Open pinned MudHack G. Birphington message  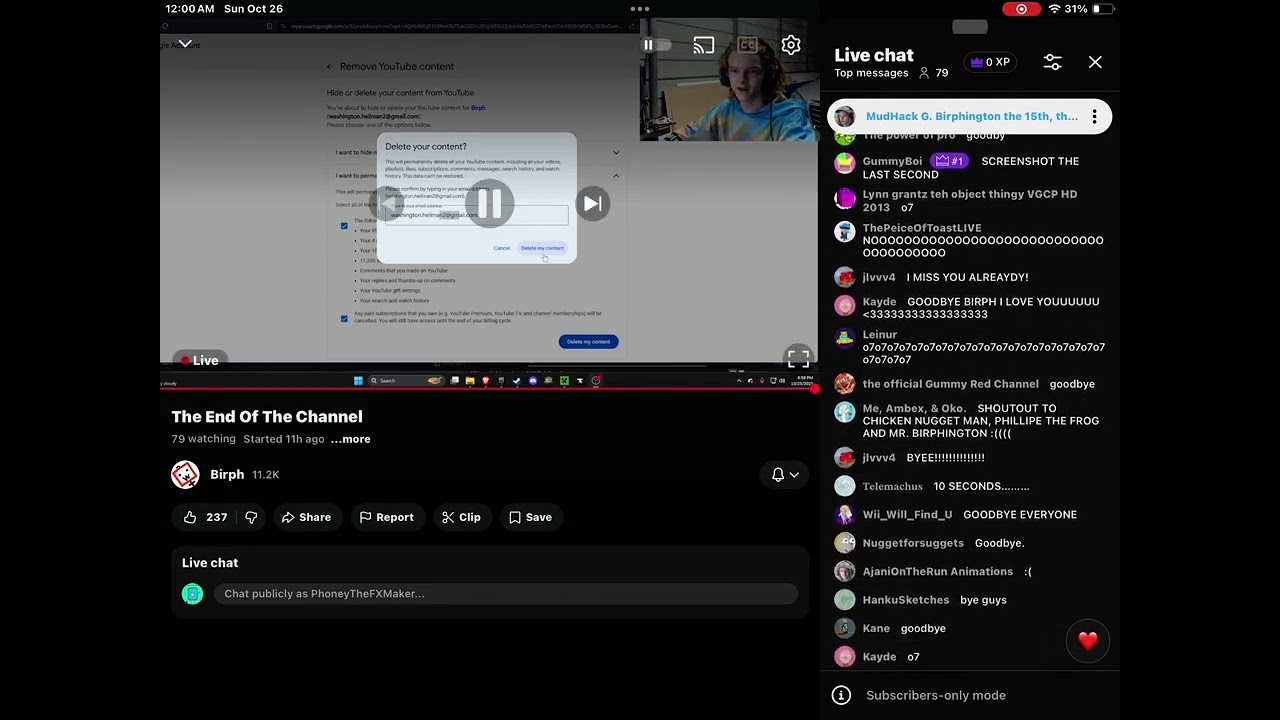tap(970, 117)
